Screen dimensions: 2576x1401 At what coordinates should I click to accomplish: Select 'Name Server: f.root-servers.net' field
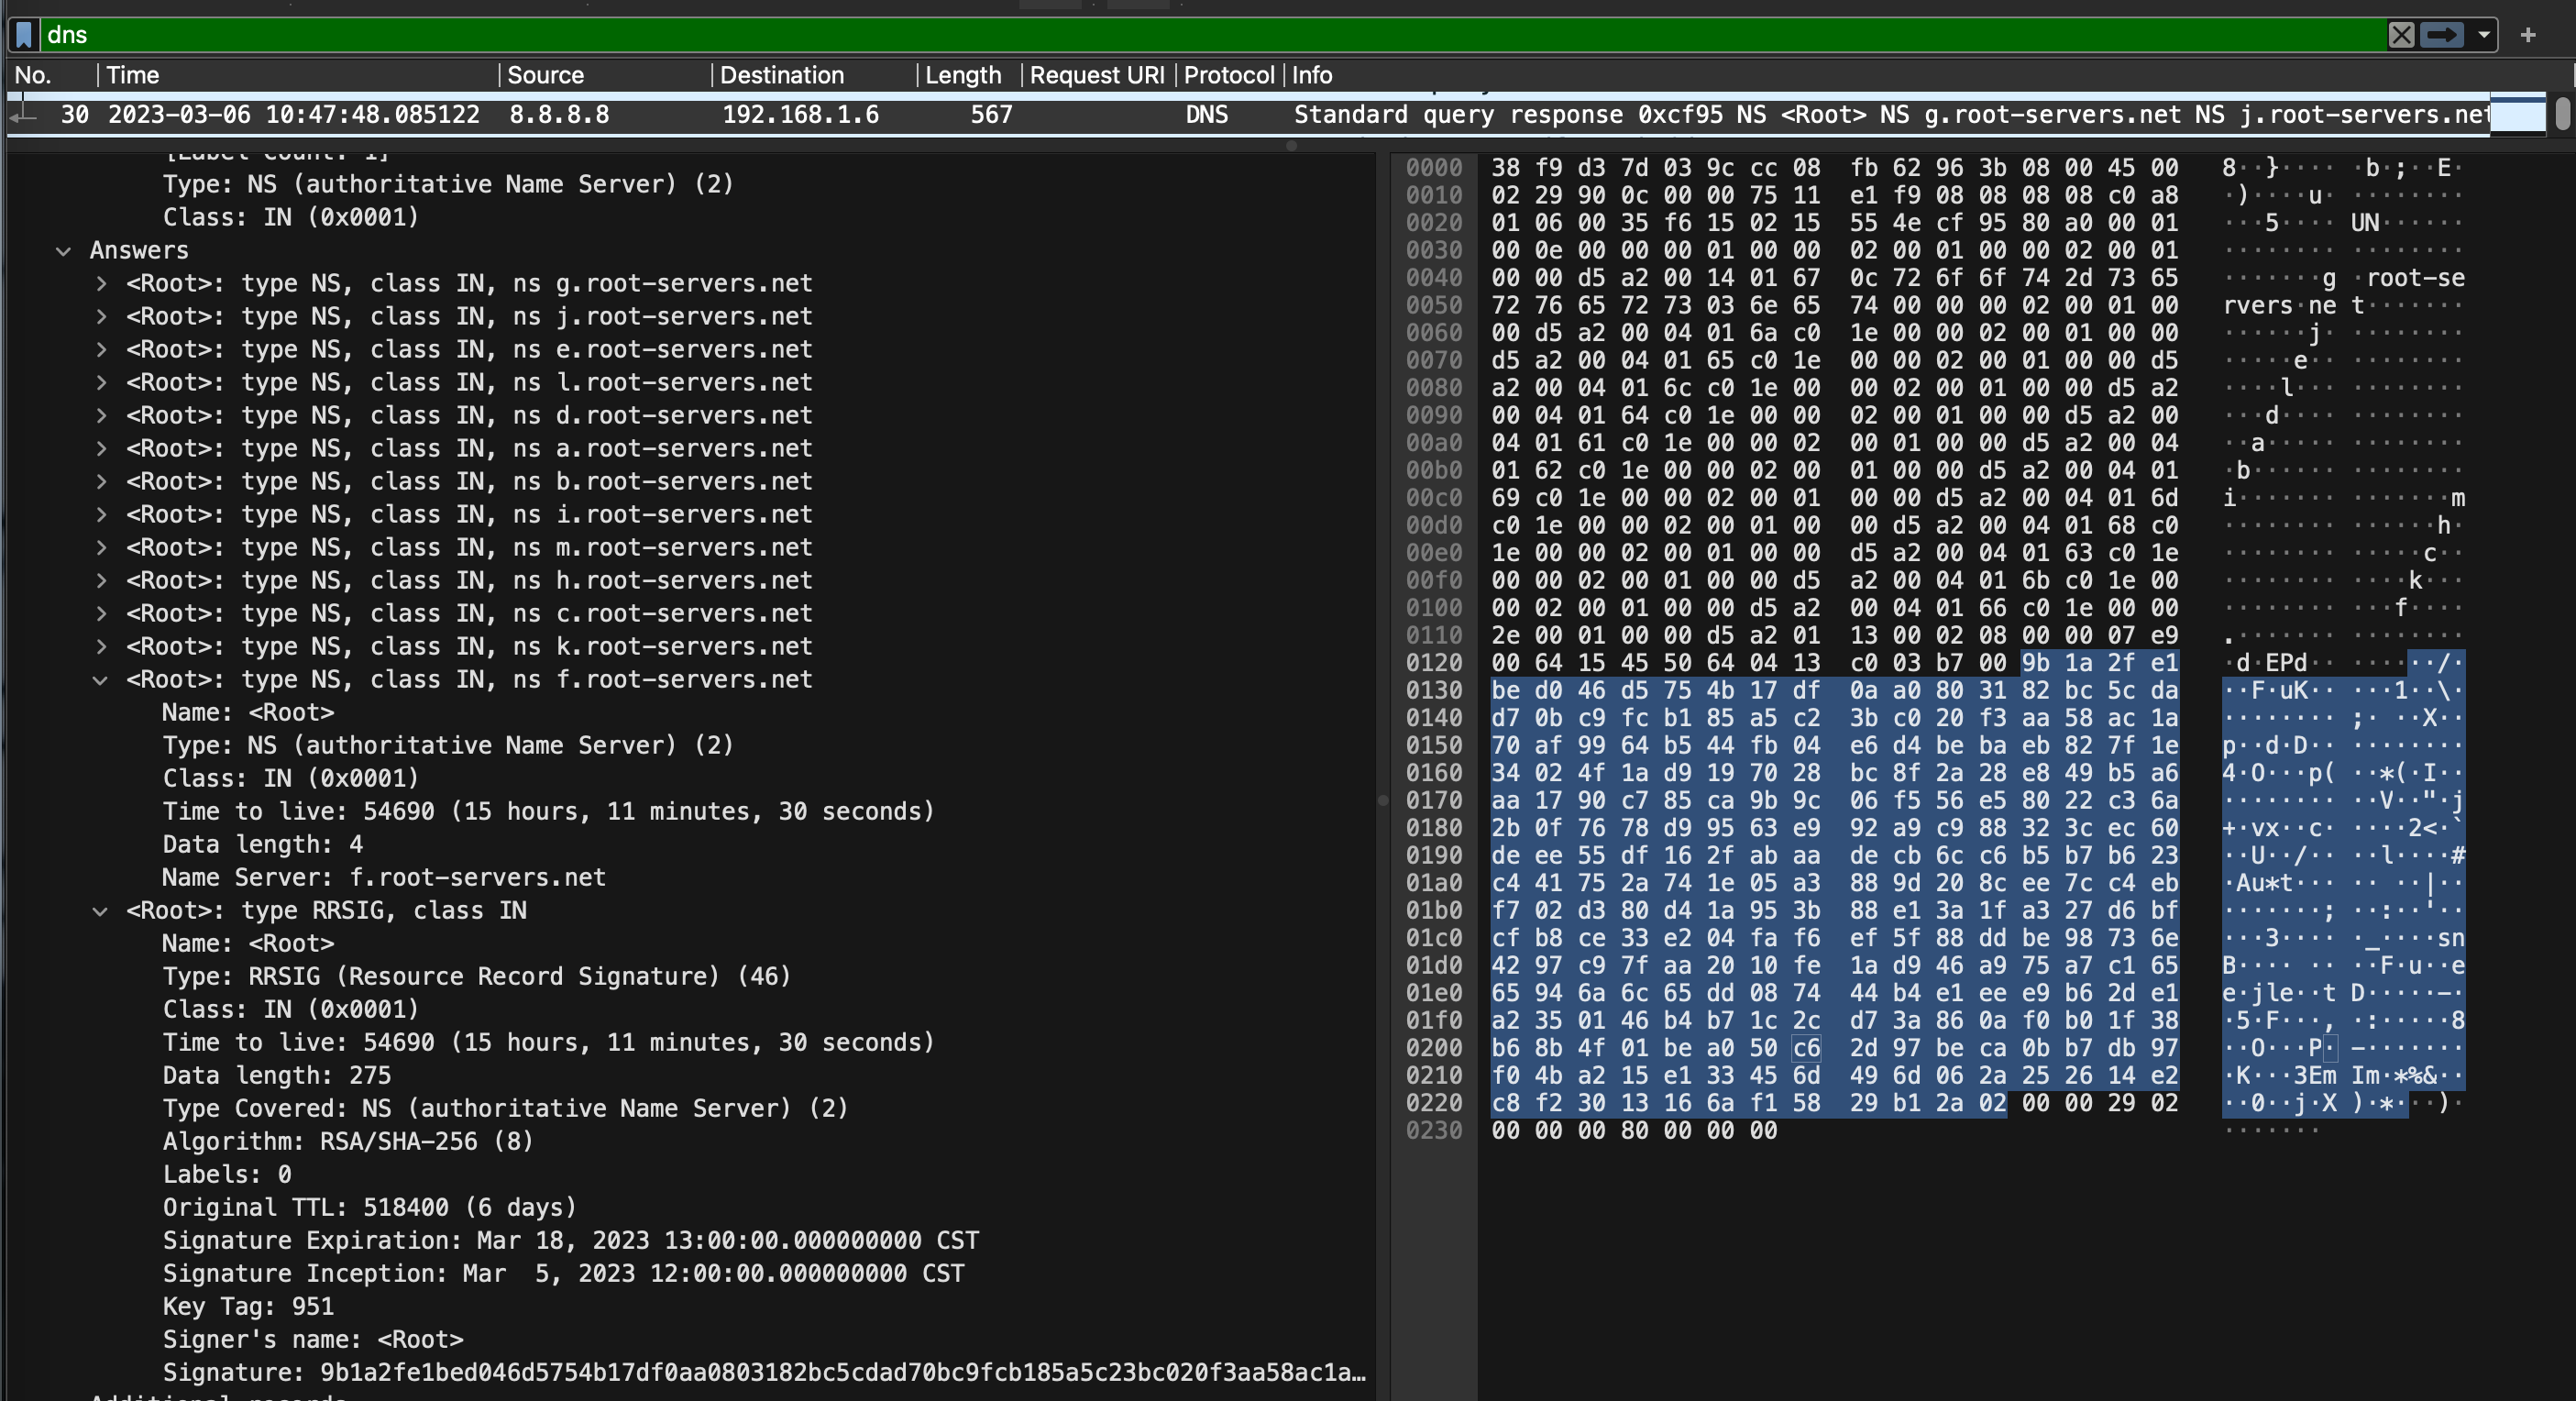click(x=384, y=877)
